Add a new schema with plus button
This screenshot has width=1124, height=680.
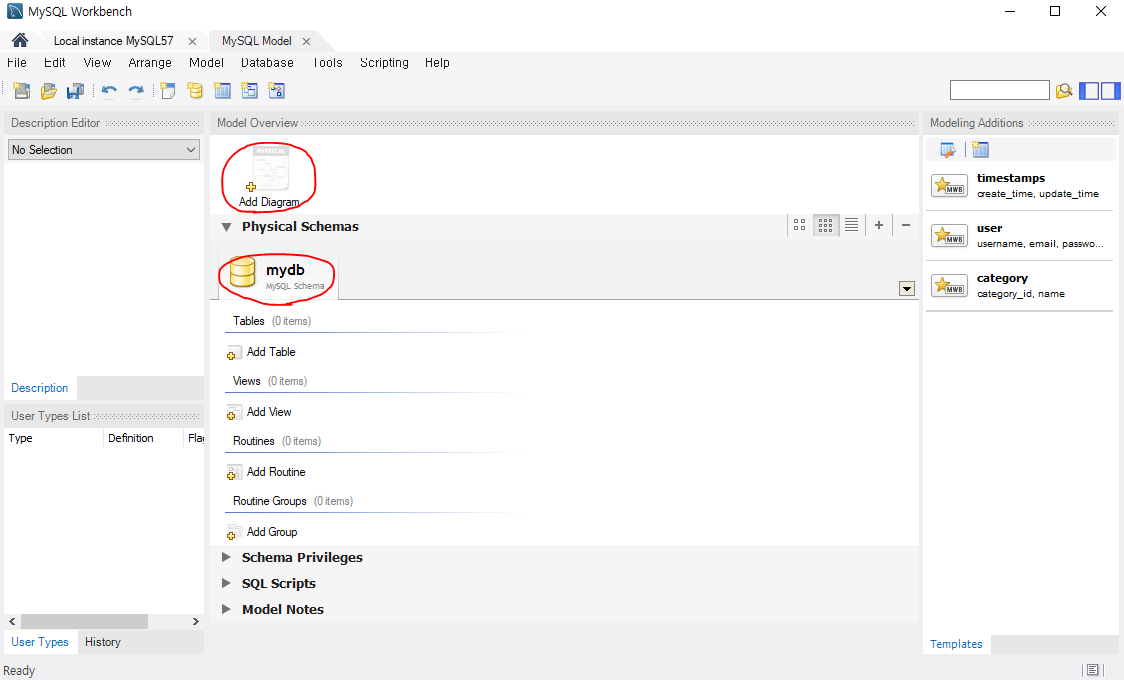click(x=879, y=225)
